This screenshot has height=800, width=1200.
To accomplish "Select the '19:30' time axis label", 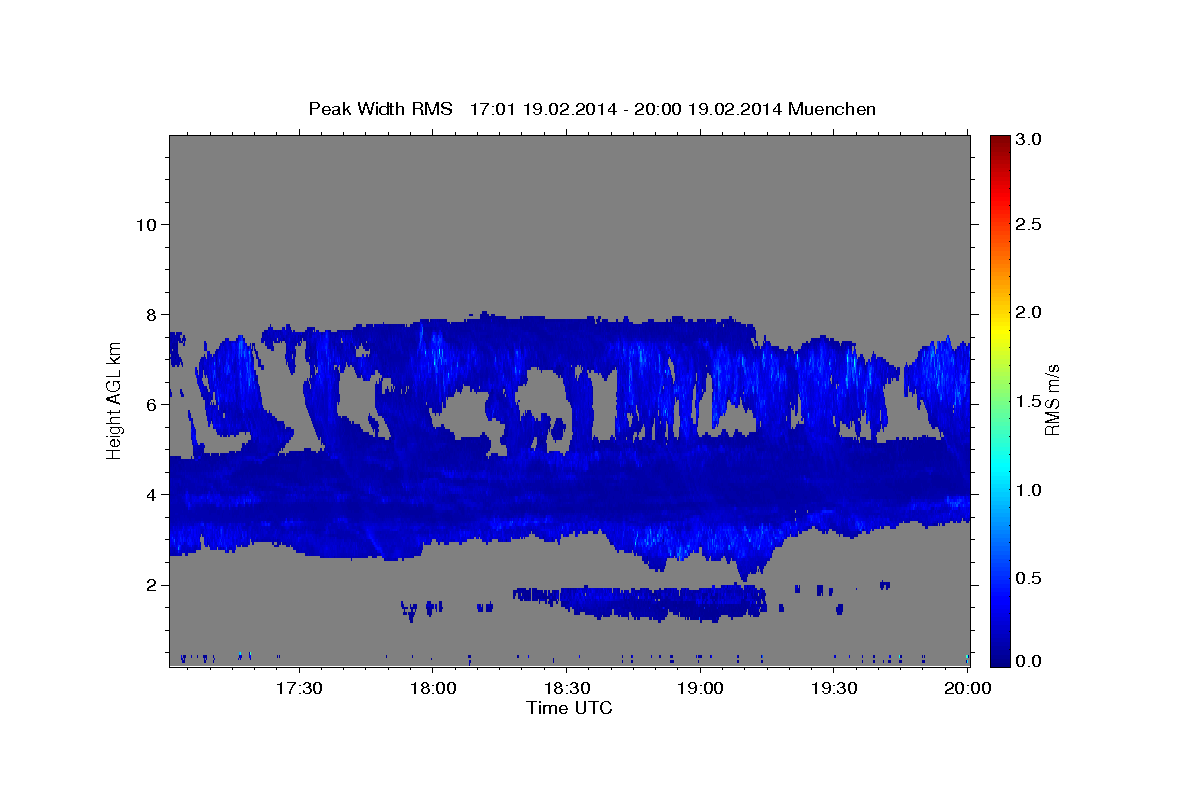I will coord(835,688).
